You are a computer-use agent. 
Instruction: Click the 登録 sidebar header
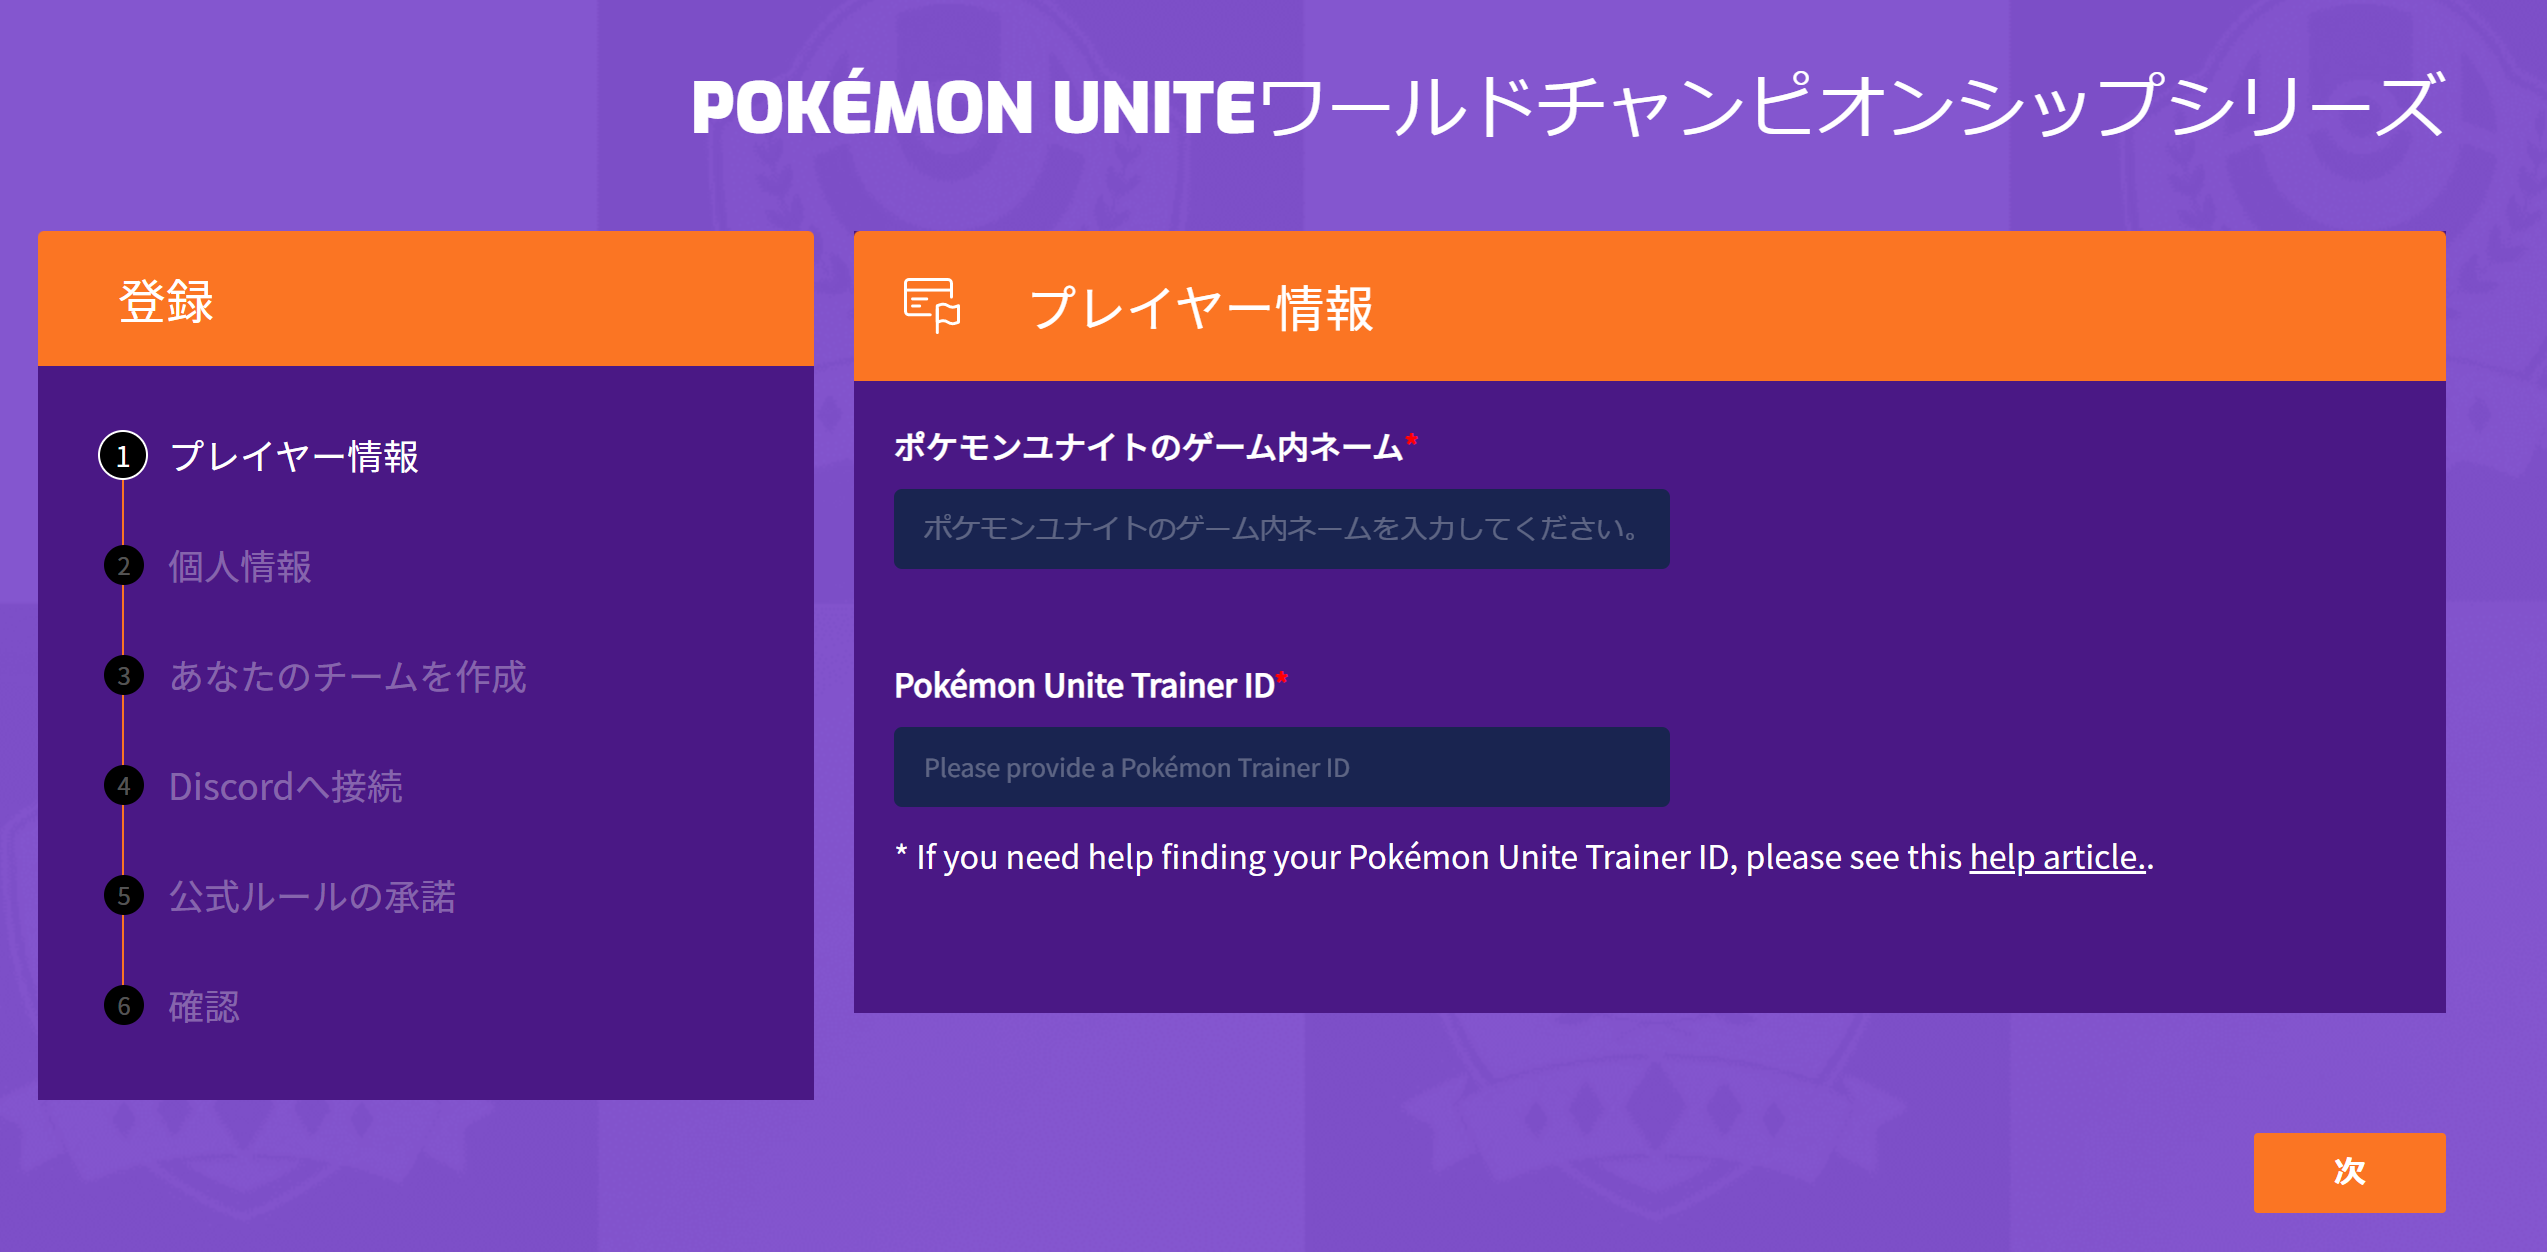pos(426,299)
